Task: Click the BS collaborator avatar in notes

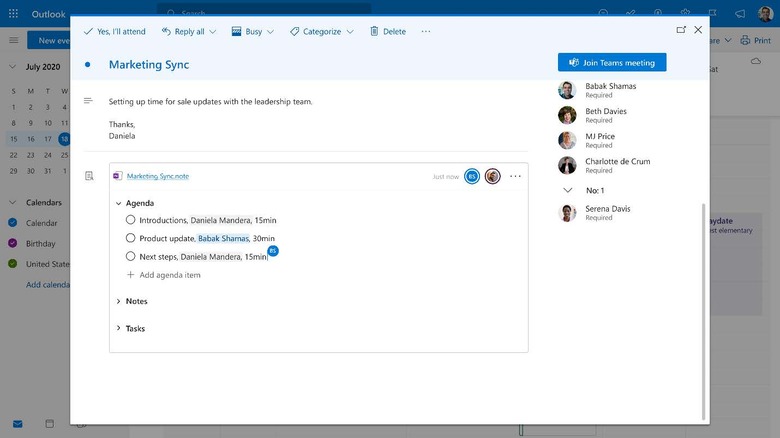Action: click(x=472, y=176)
